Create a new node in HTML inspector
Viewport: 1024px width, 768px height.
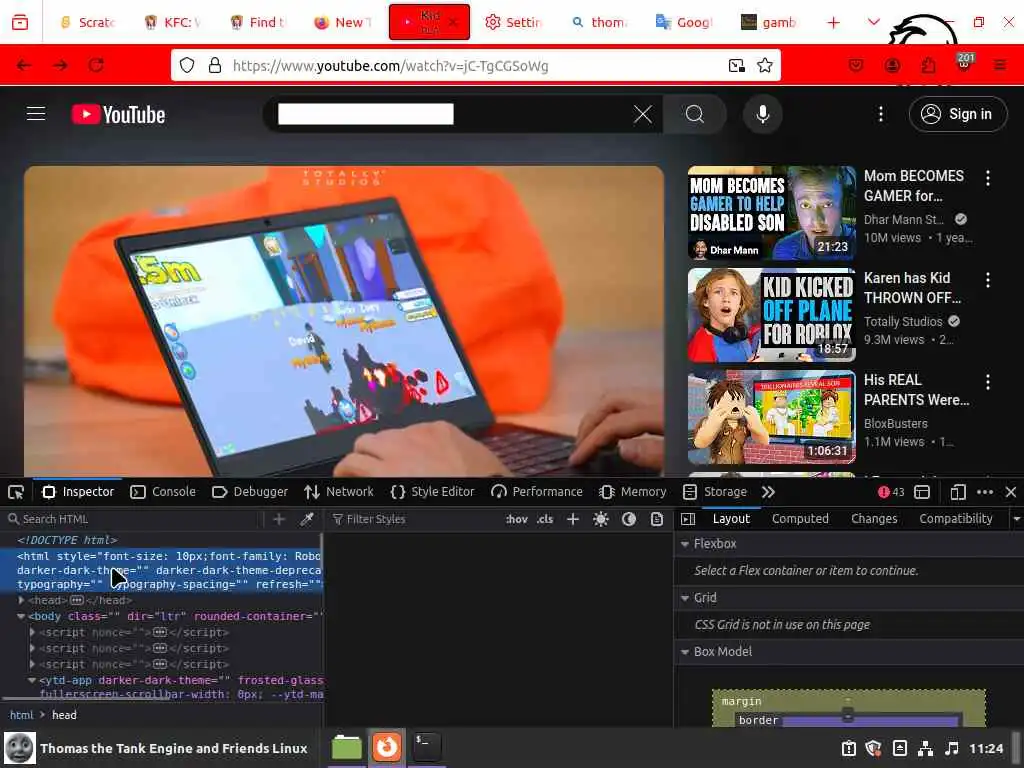click(x=279, y=519)
